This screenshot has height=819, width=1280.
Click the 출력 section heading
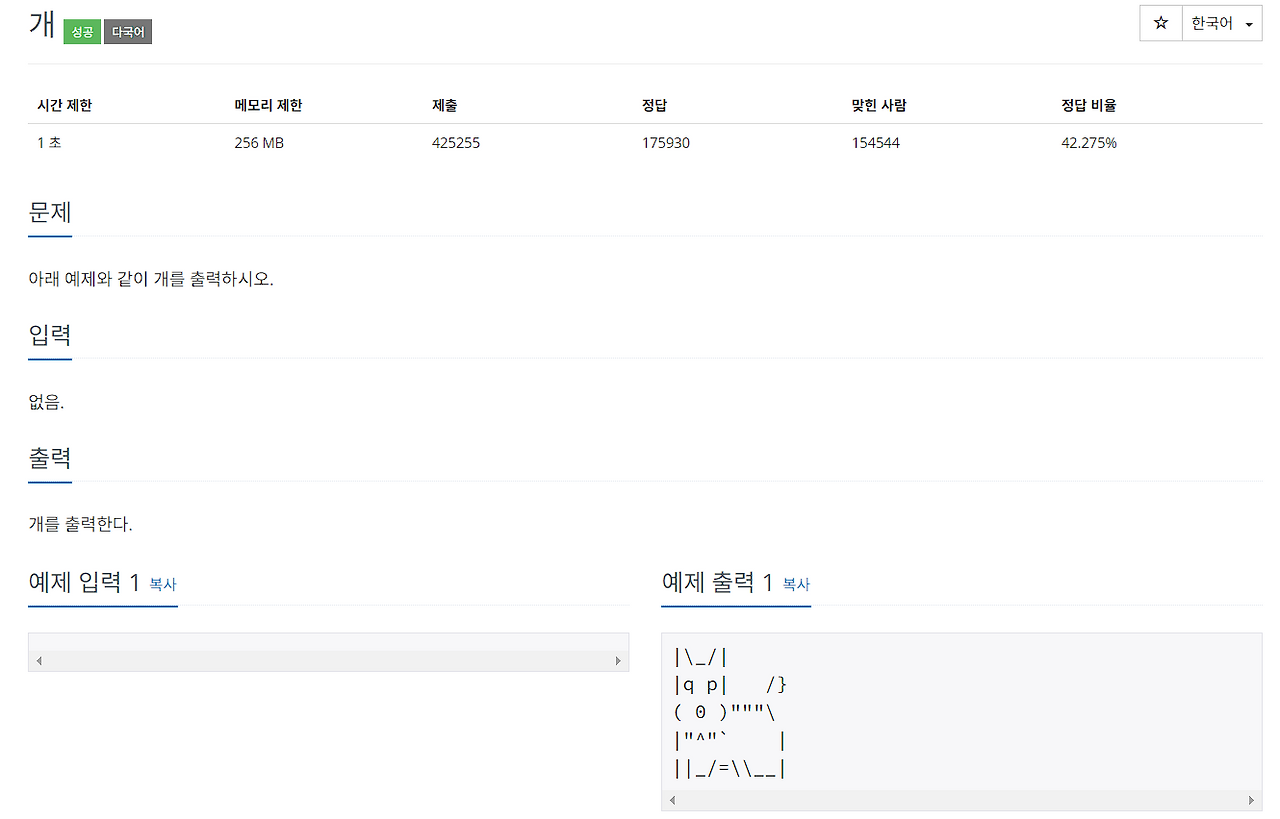(50, 458)
